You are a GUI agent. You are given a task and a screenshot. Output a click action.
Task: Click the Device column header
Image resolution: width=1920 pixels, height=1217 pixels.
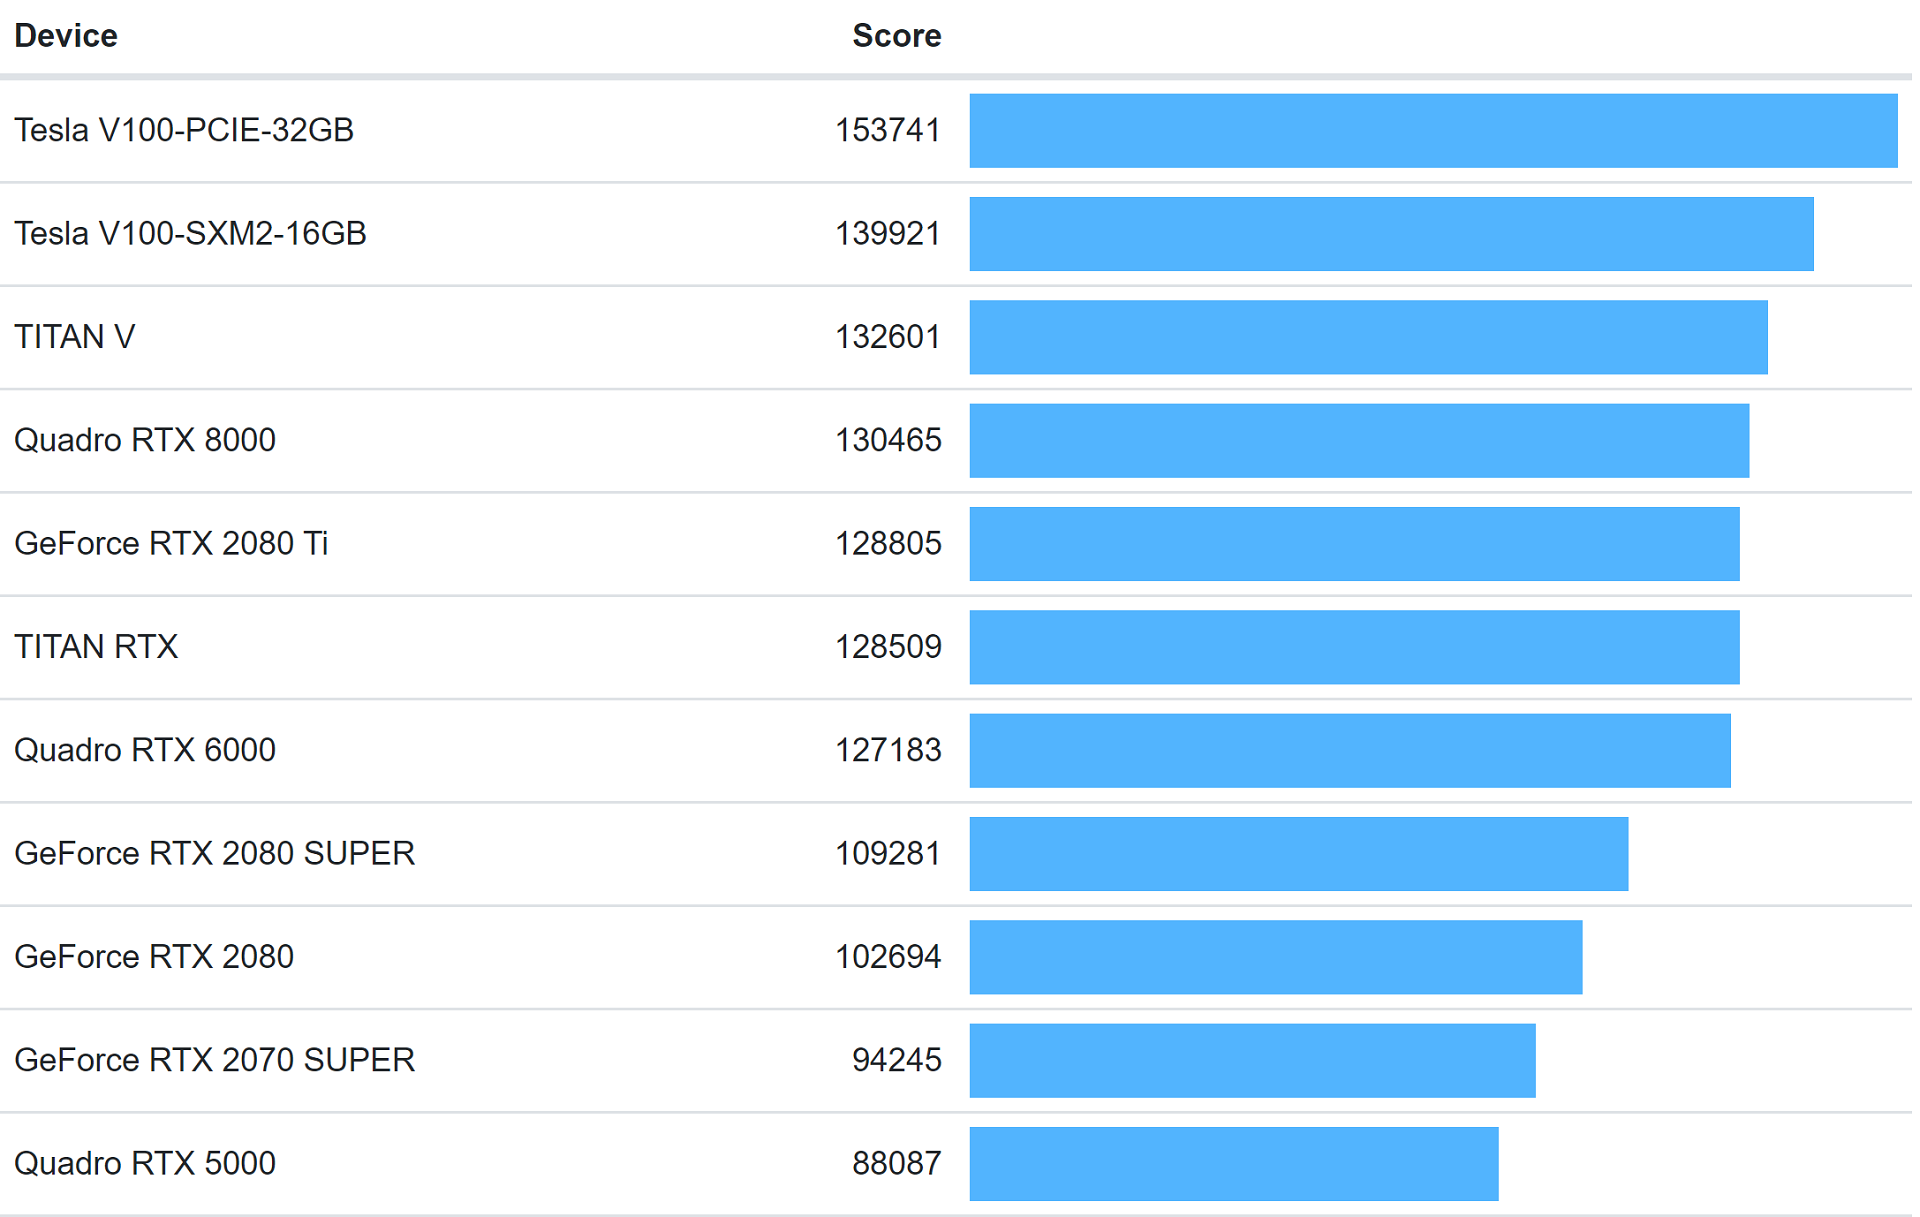click(x=66, y=36)
